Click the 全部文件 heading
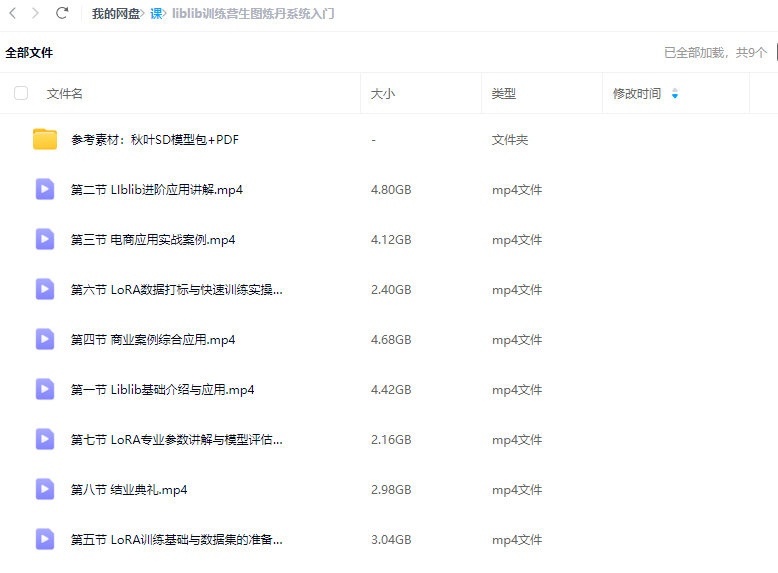 tap(29, 53)
